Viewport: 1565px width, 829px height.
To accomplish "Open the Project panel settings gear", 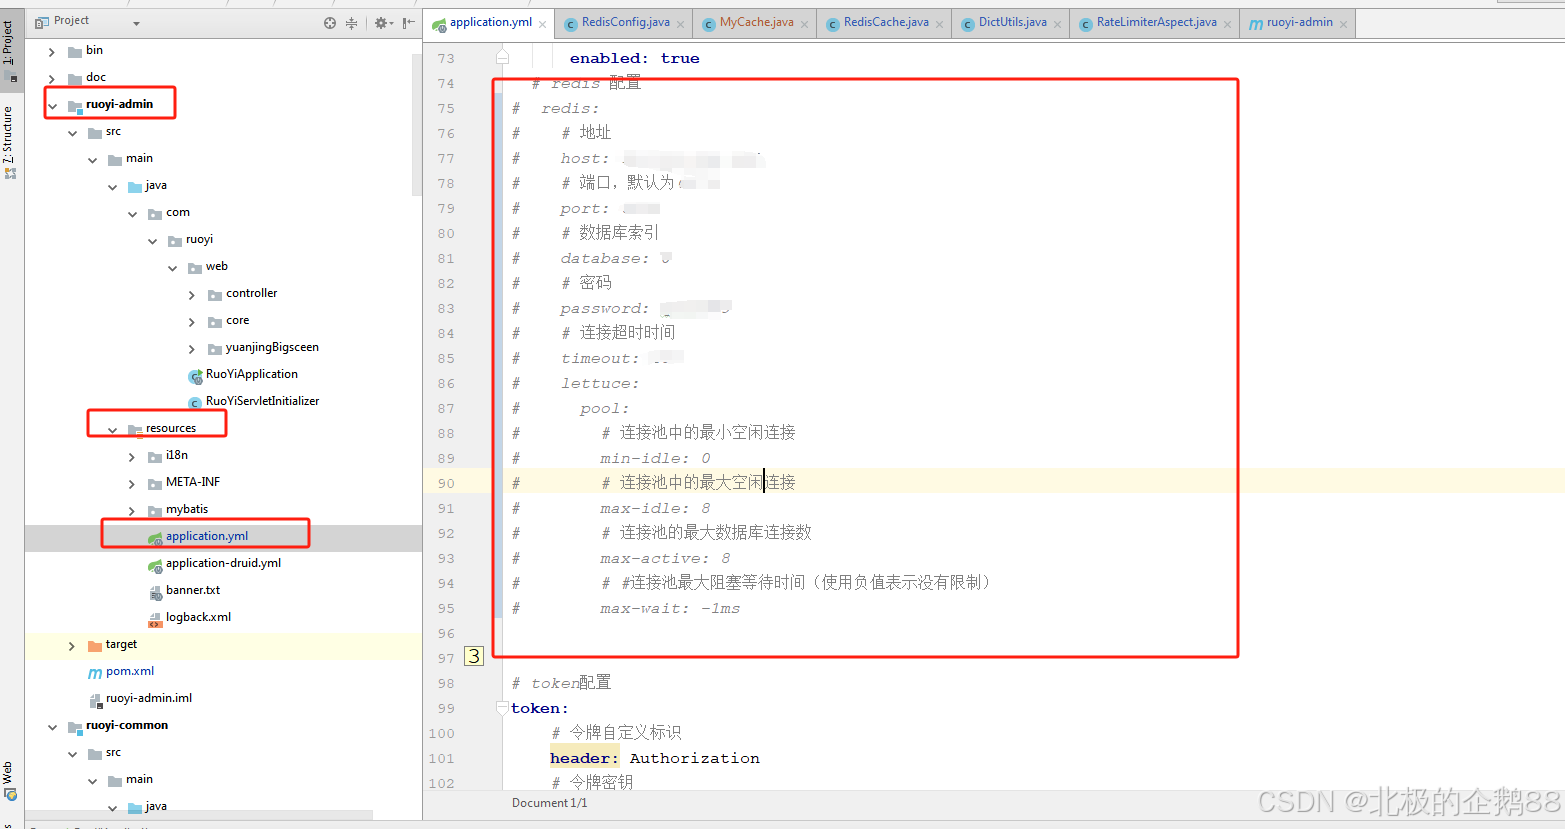I will pos(381,22).
